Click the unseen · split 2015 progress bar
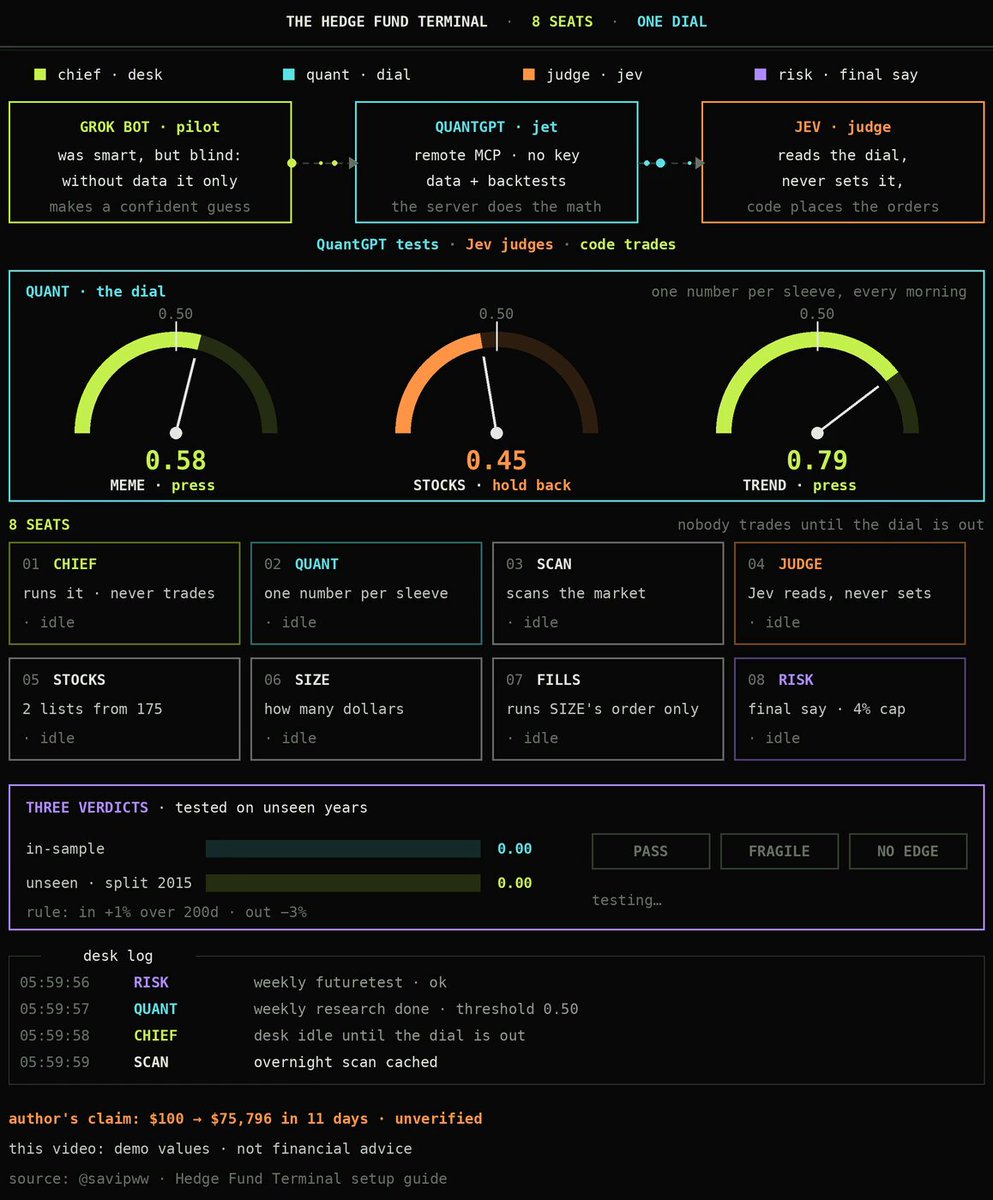 [x=343, y=883]
